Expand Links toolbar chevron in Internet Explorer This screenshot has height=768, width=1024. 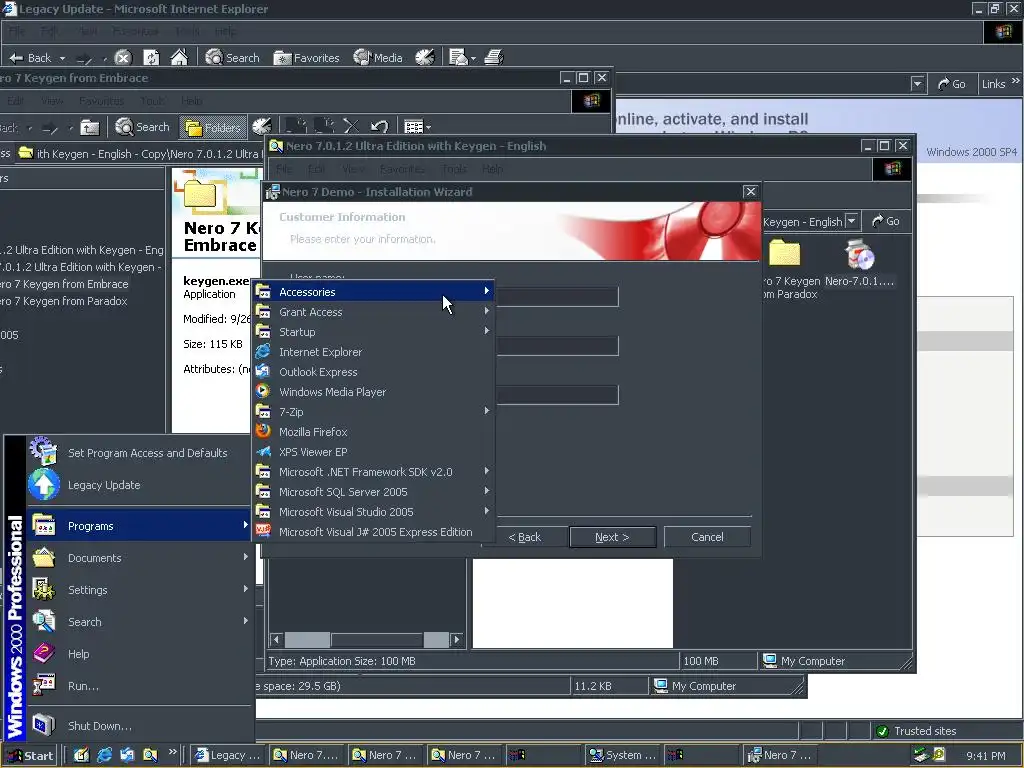[1016, 81]
